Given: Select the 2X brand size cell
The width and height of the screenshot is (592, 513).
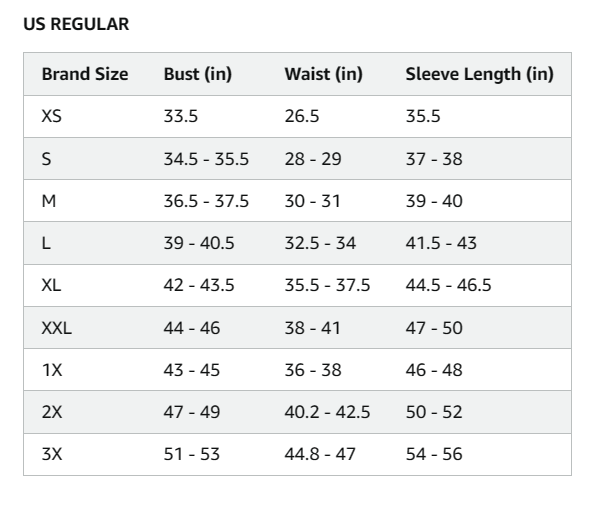Looking at the screenshot, I should click(52, 412).
